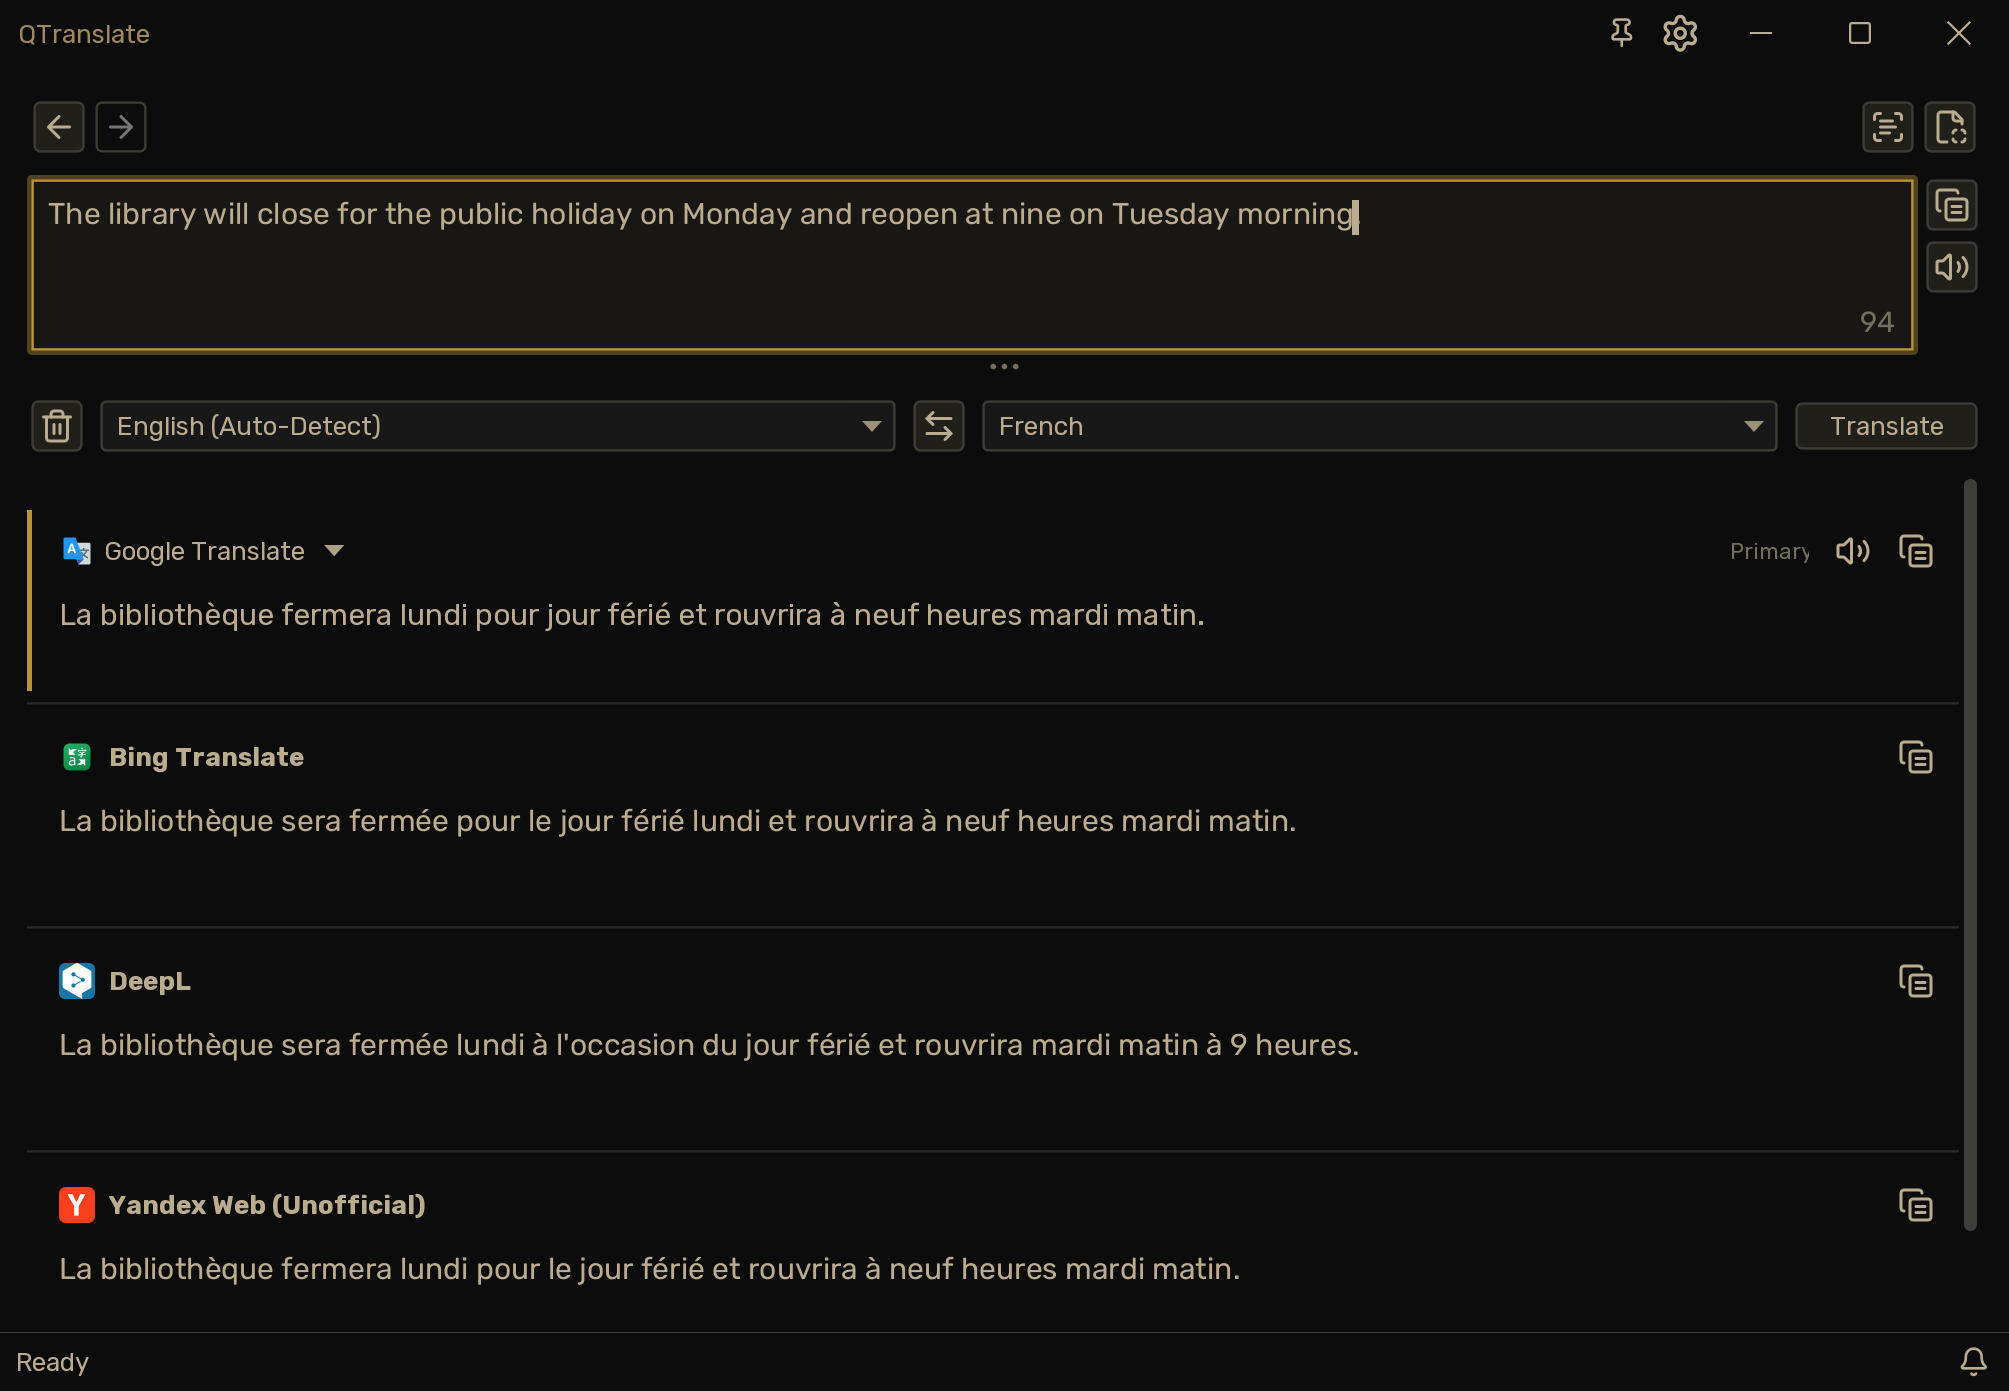Copy the Yandex Web translation result
The height and width of the screenshot is (1391, 2009).
click(x=1915, y=1205)
